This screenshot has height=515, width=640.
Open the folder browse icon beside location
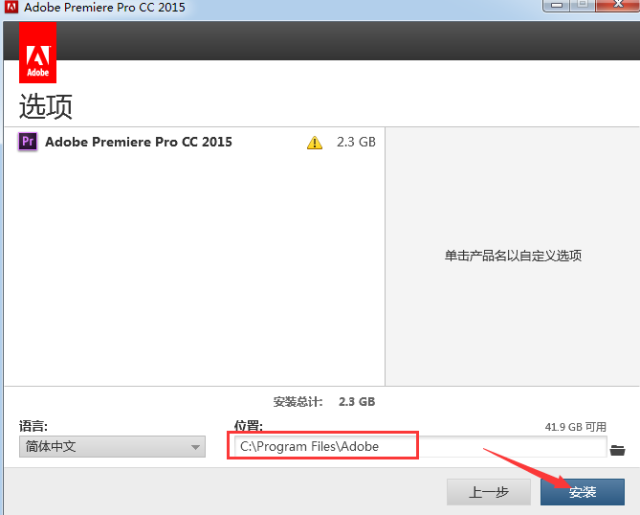coord(617,449)
